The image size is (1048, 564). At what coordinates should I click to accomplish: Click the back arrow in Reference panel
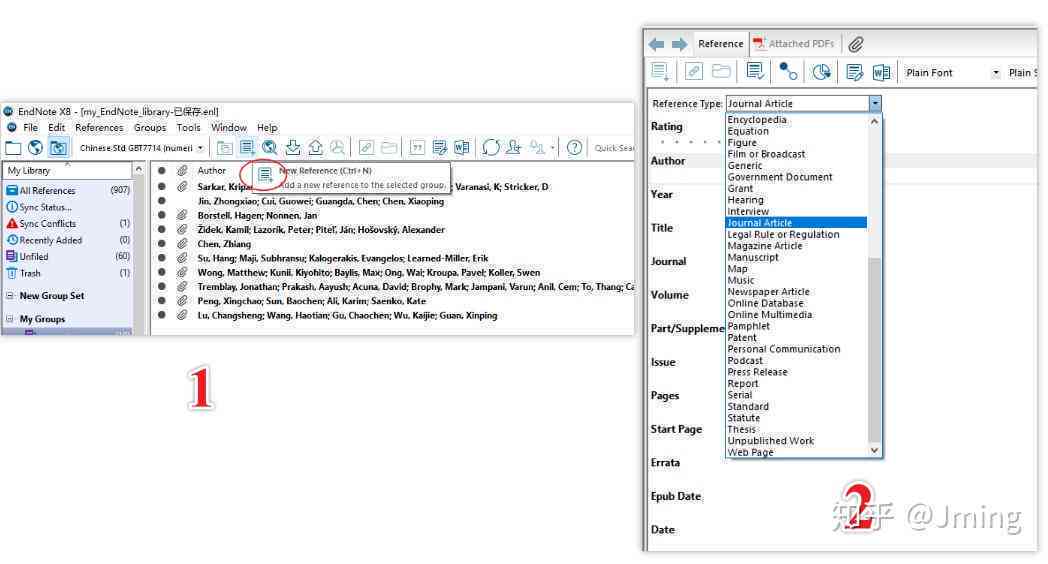(x=656, y=44)
